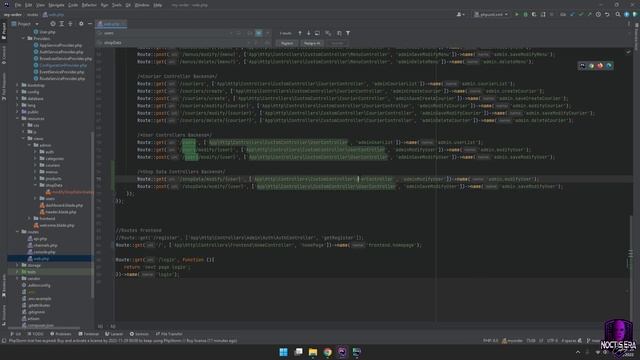Open Project panel gear options

(x=81, y=24)
